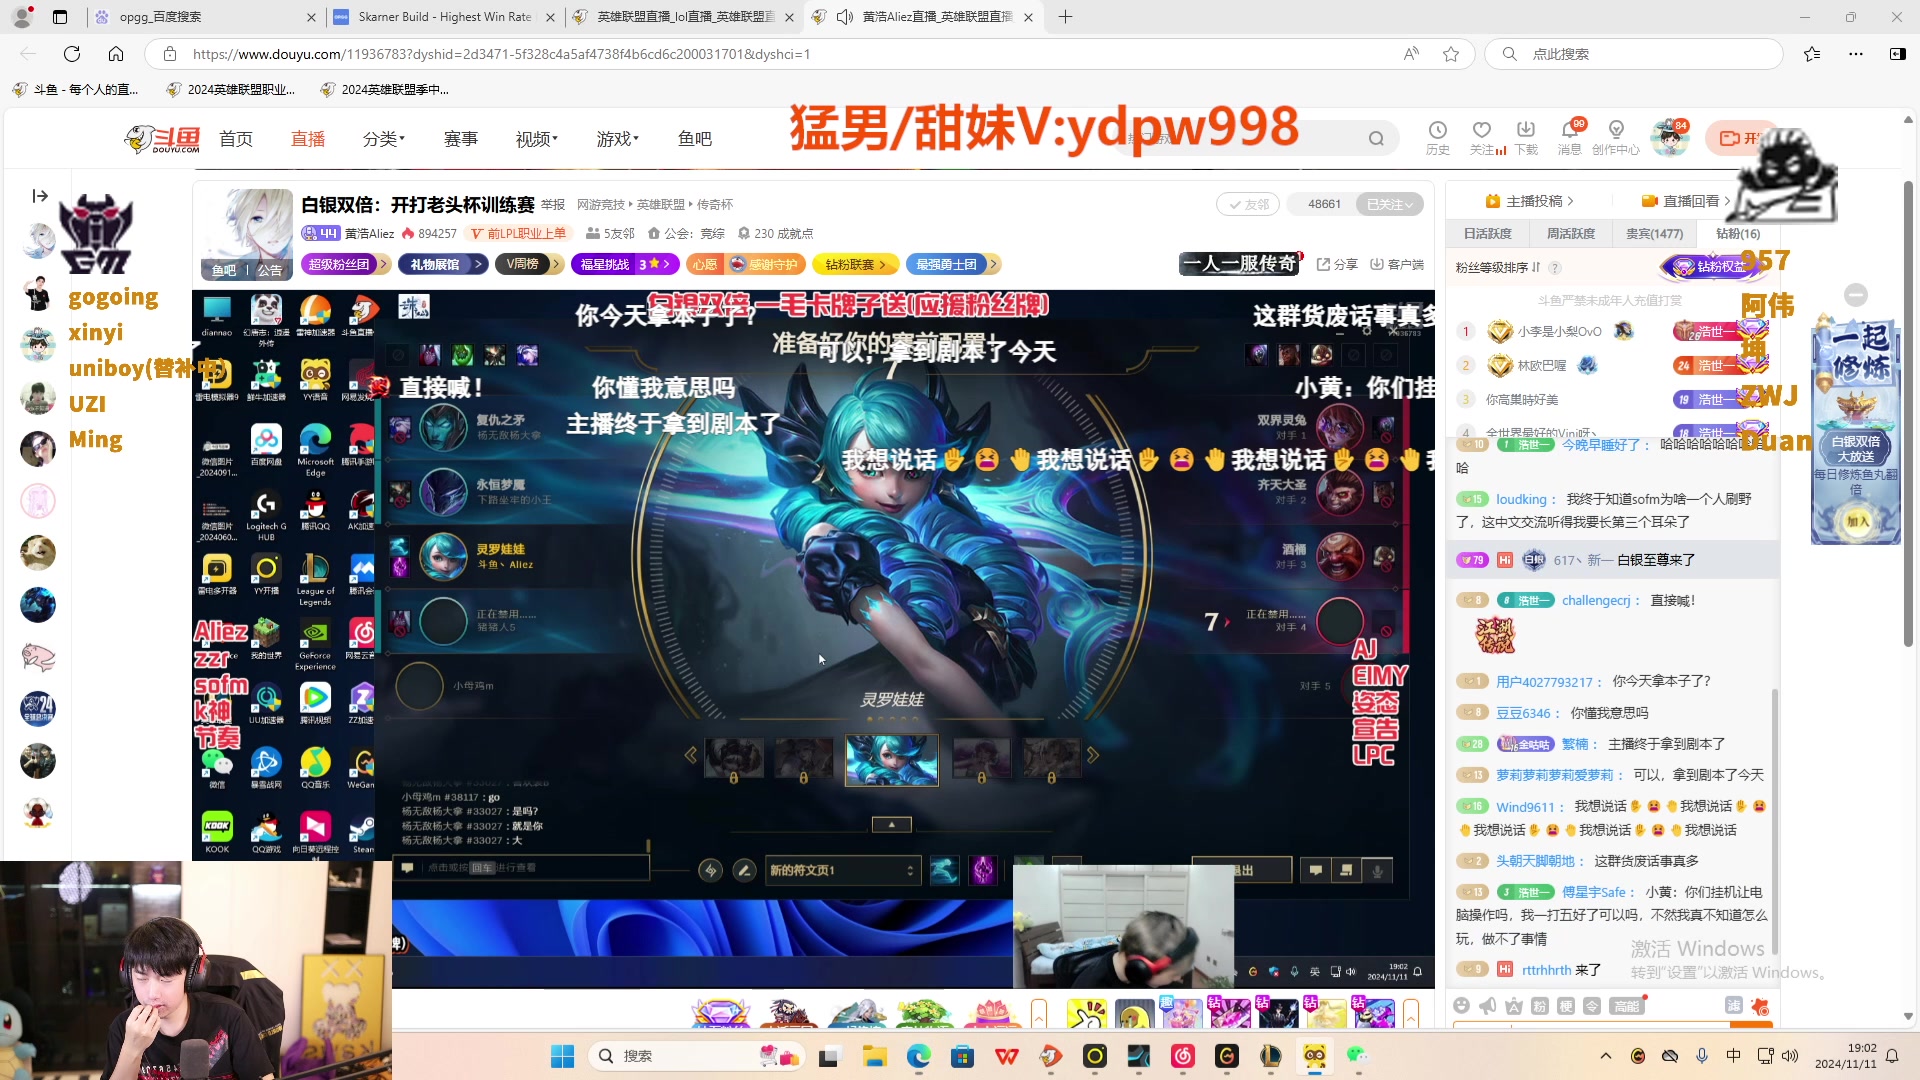Click the 下载 download icon

tap(1526, 137)
